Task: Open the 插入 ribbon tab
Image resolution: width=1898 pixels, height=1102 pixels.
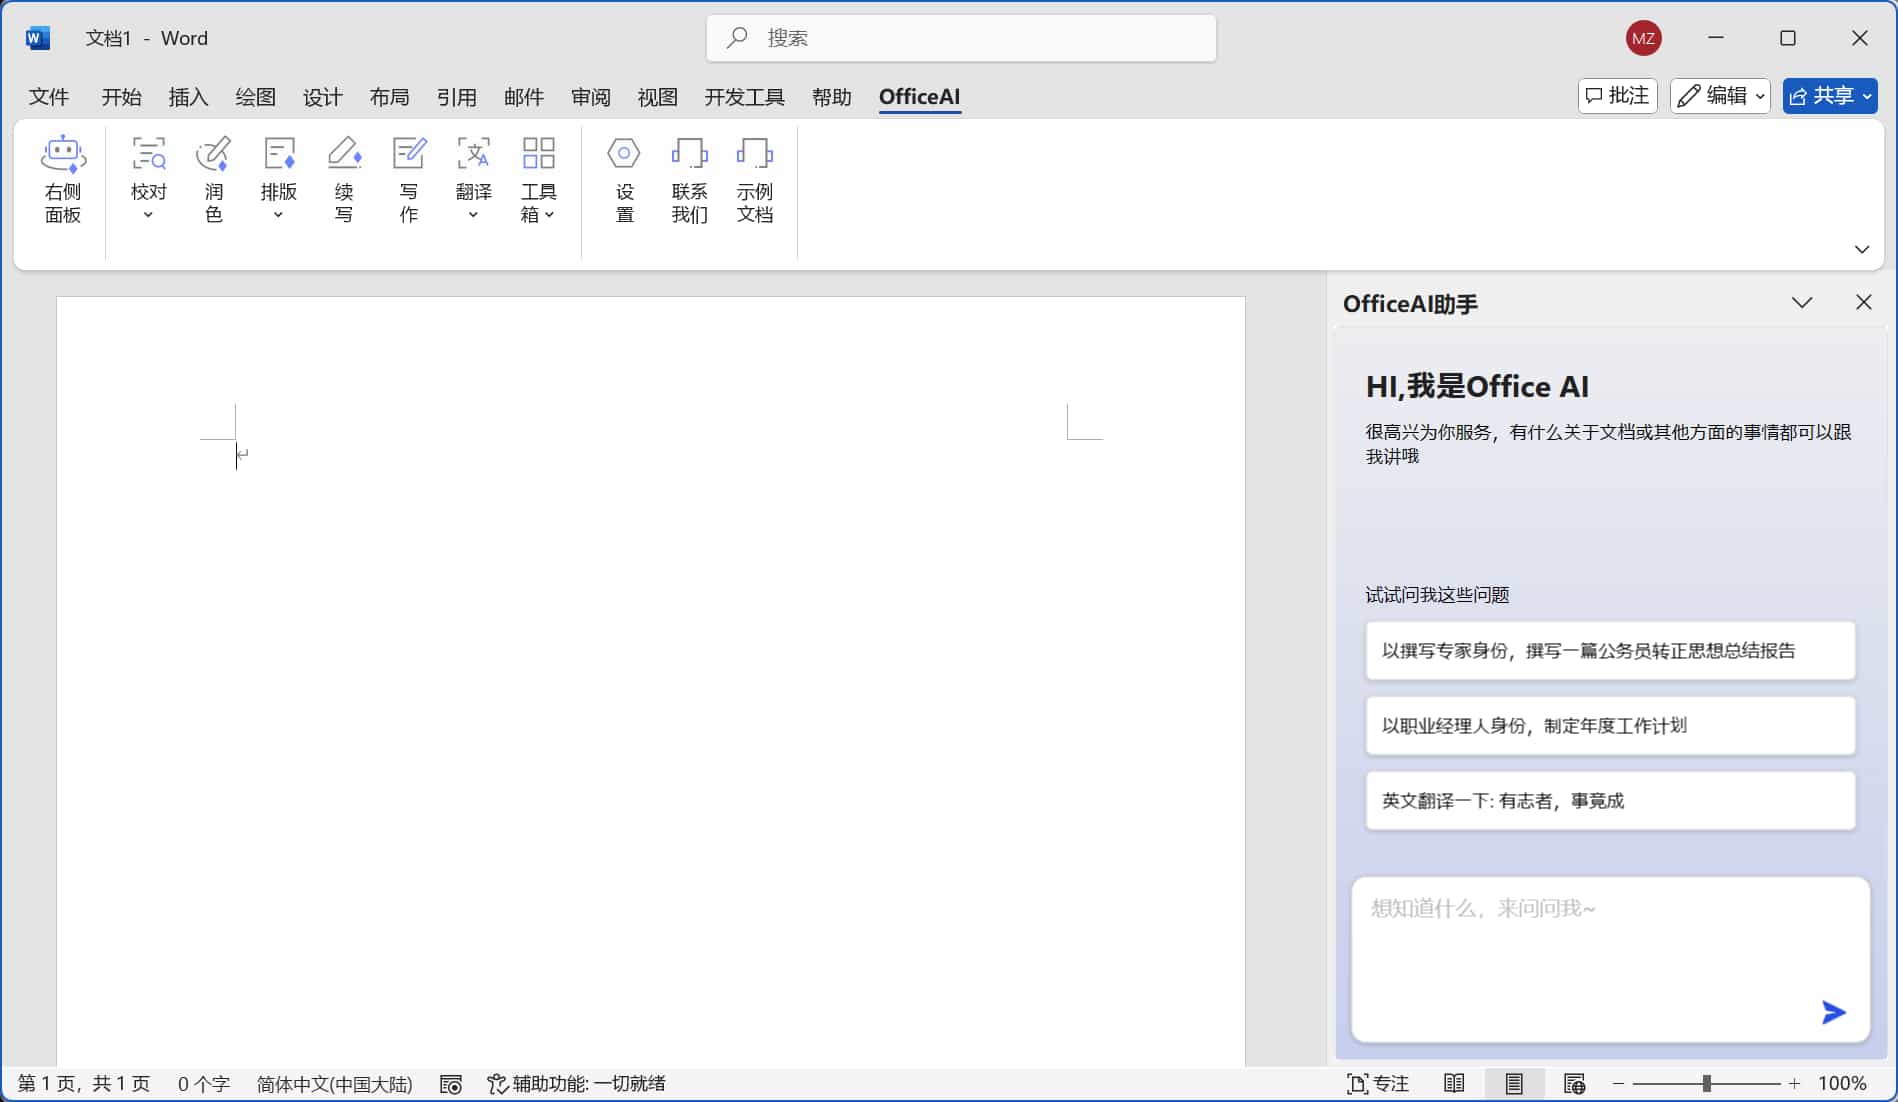Action: click(x=188, y=97)
